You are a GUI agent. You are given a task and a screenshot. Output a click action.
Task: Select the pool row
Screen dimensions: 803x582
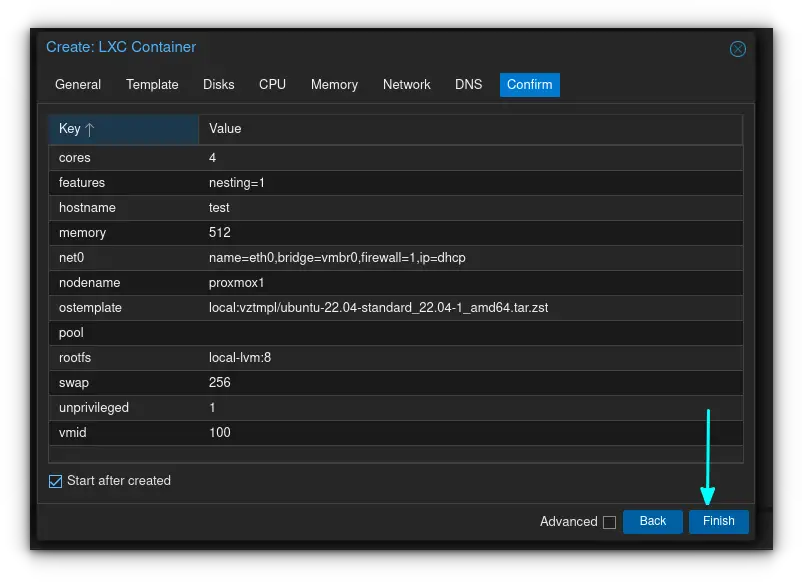pos(396,333)
